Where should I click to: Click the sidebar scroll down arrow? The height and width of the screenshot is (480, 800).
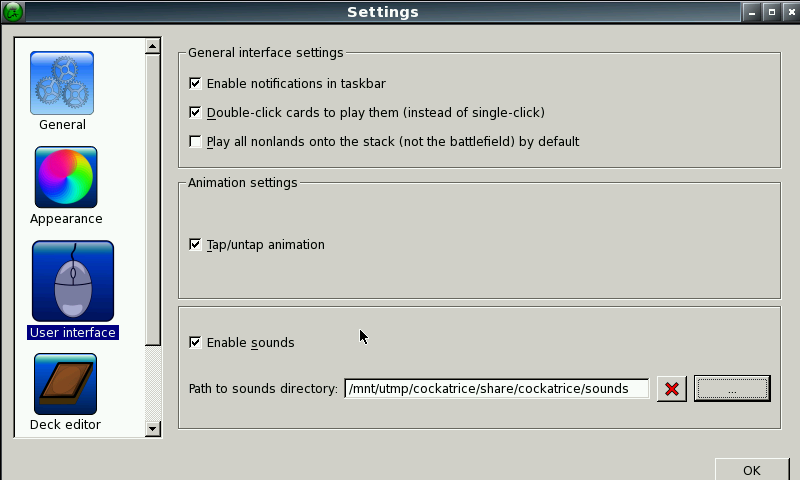tap(153, 428)
